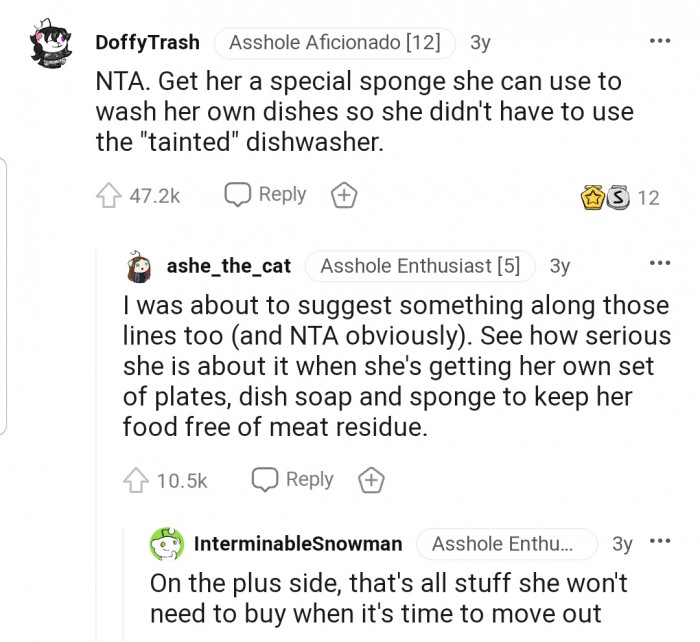
Task: Reply to ashe_the_cat's comment
Action: click(293, 480)
